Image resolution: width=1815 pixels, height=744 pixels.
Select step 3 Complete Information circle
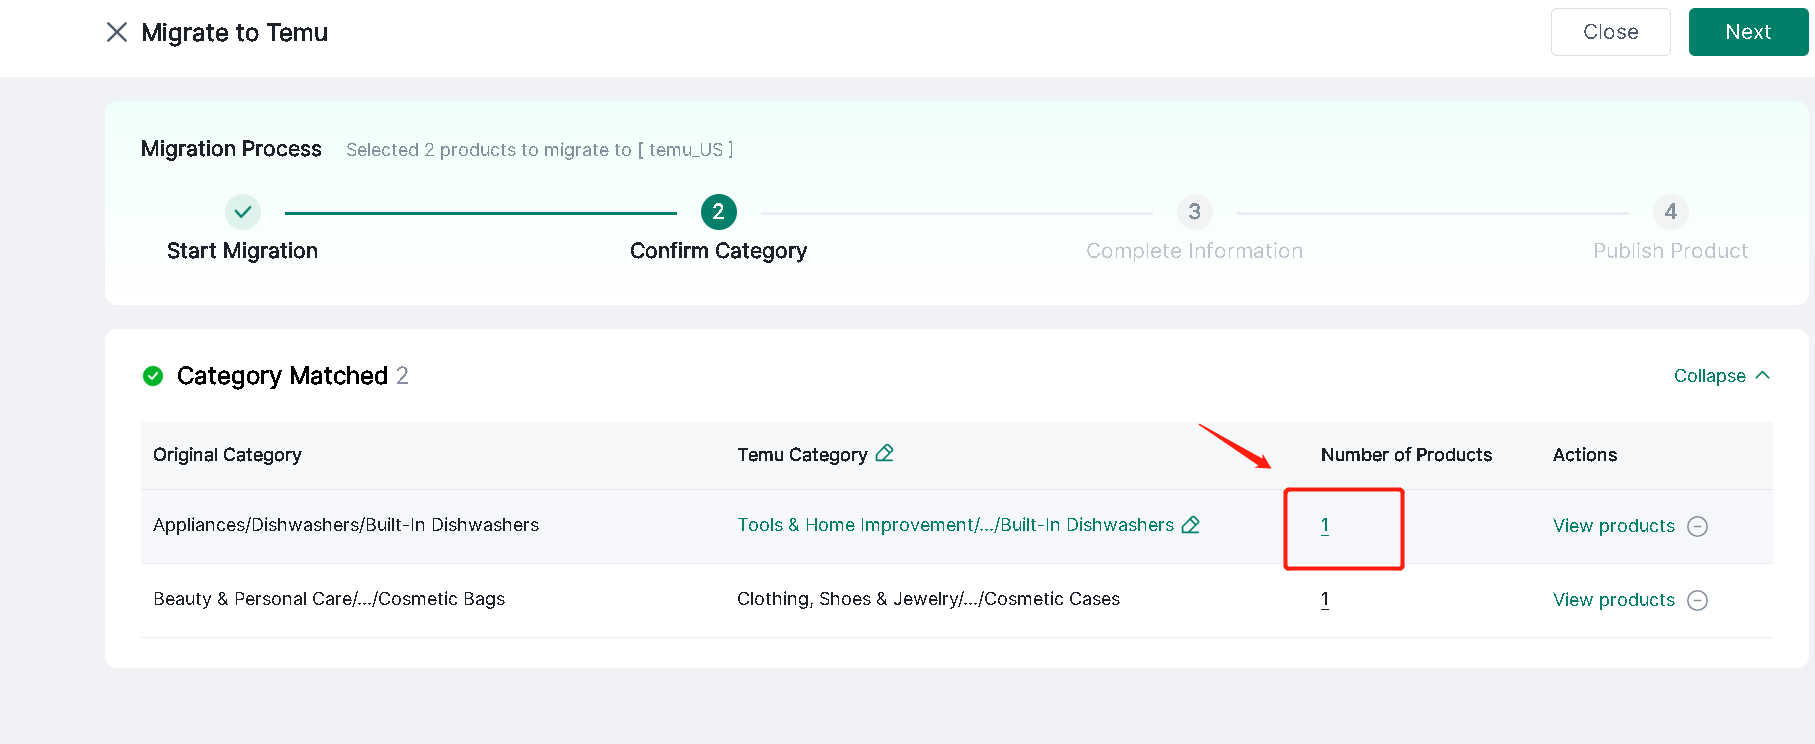(1195, 212)
